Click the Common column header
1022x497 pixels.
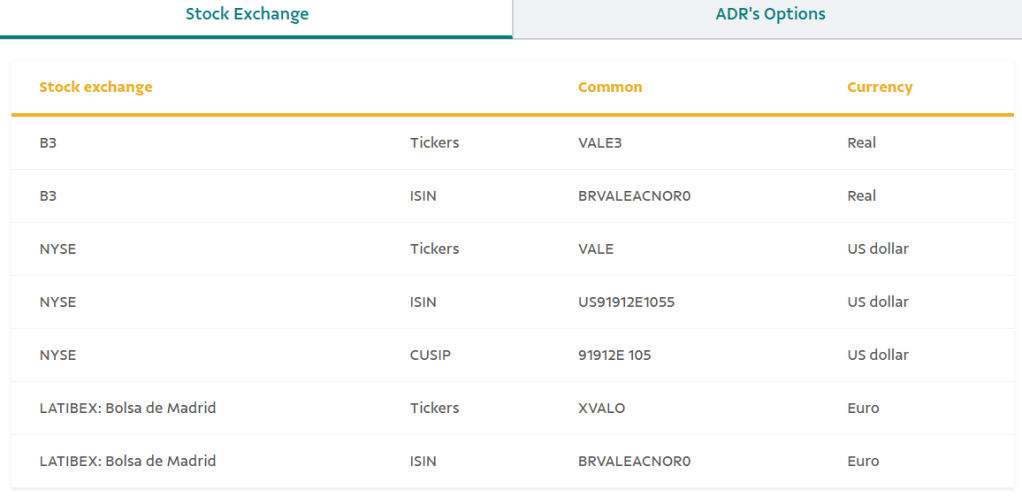click(x=610, y=87)
